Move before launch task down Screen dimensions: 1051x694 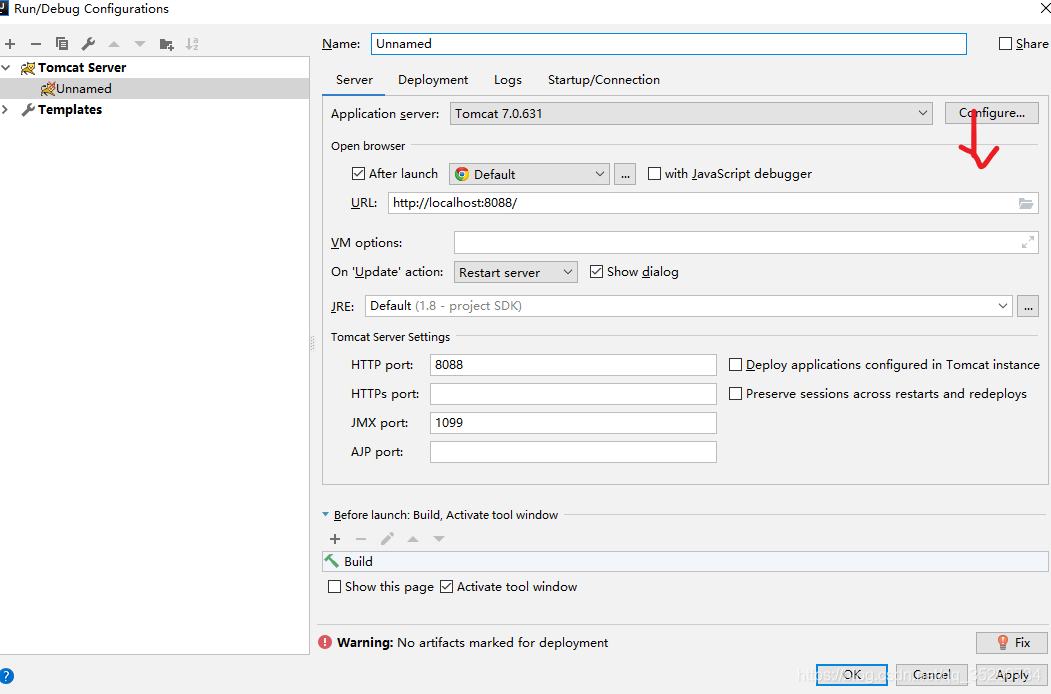(439, 539)
